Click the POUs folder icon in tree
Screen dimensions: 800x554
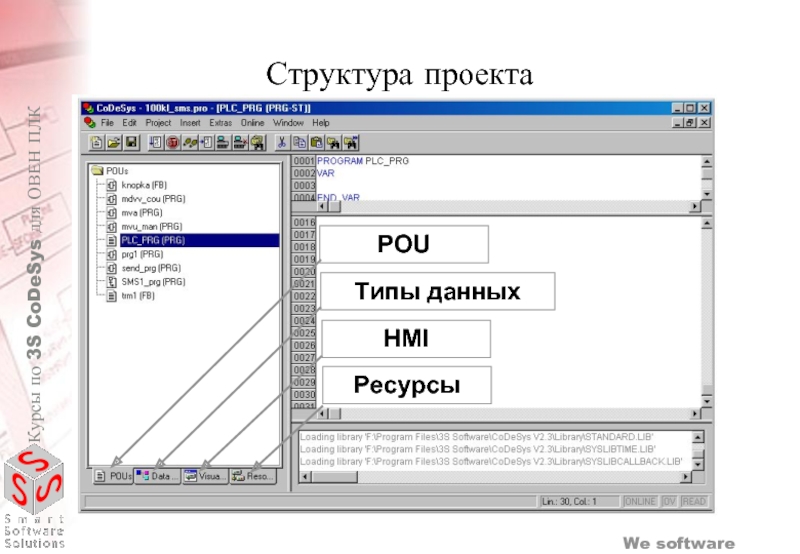point(97,171)
